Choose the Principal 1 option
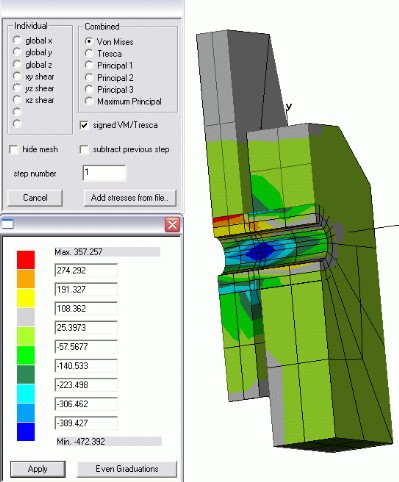The height and width of the screenshot is (482, 399). [x=89, y=66]
